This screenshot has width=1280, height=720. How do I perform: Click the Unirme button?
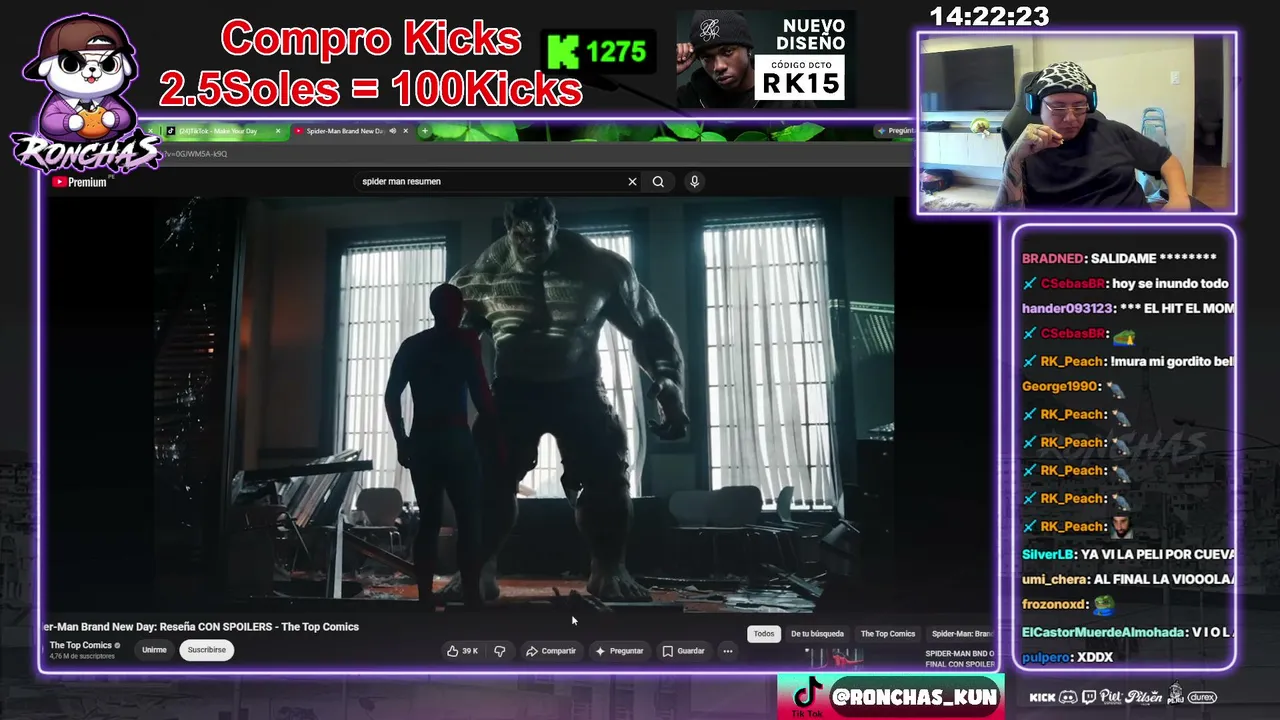point(154,650)
